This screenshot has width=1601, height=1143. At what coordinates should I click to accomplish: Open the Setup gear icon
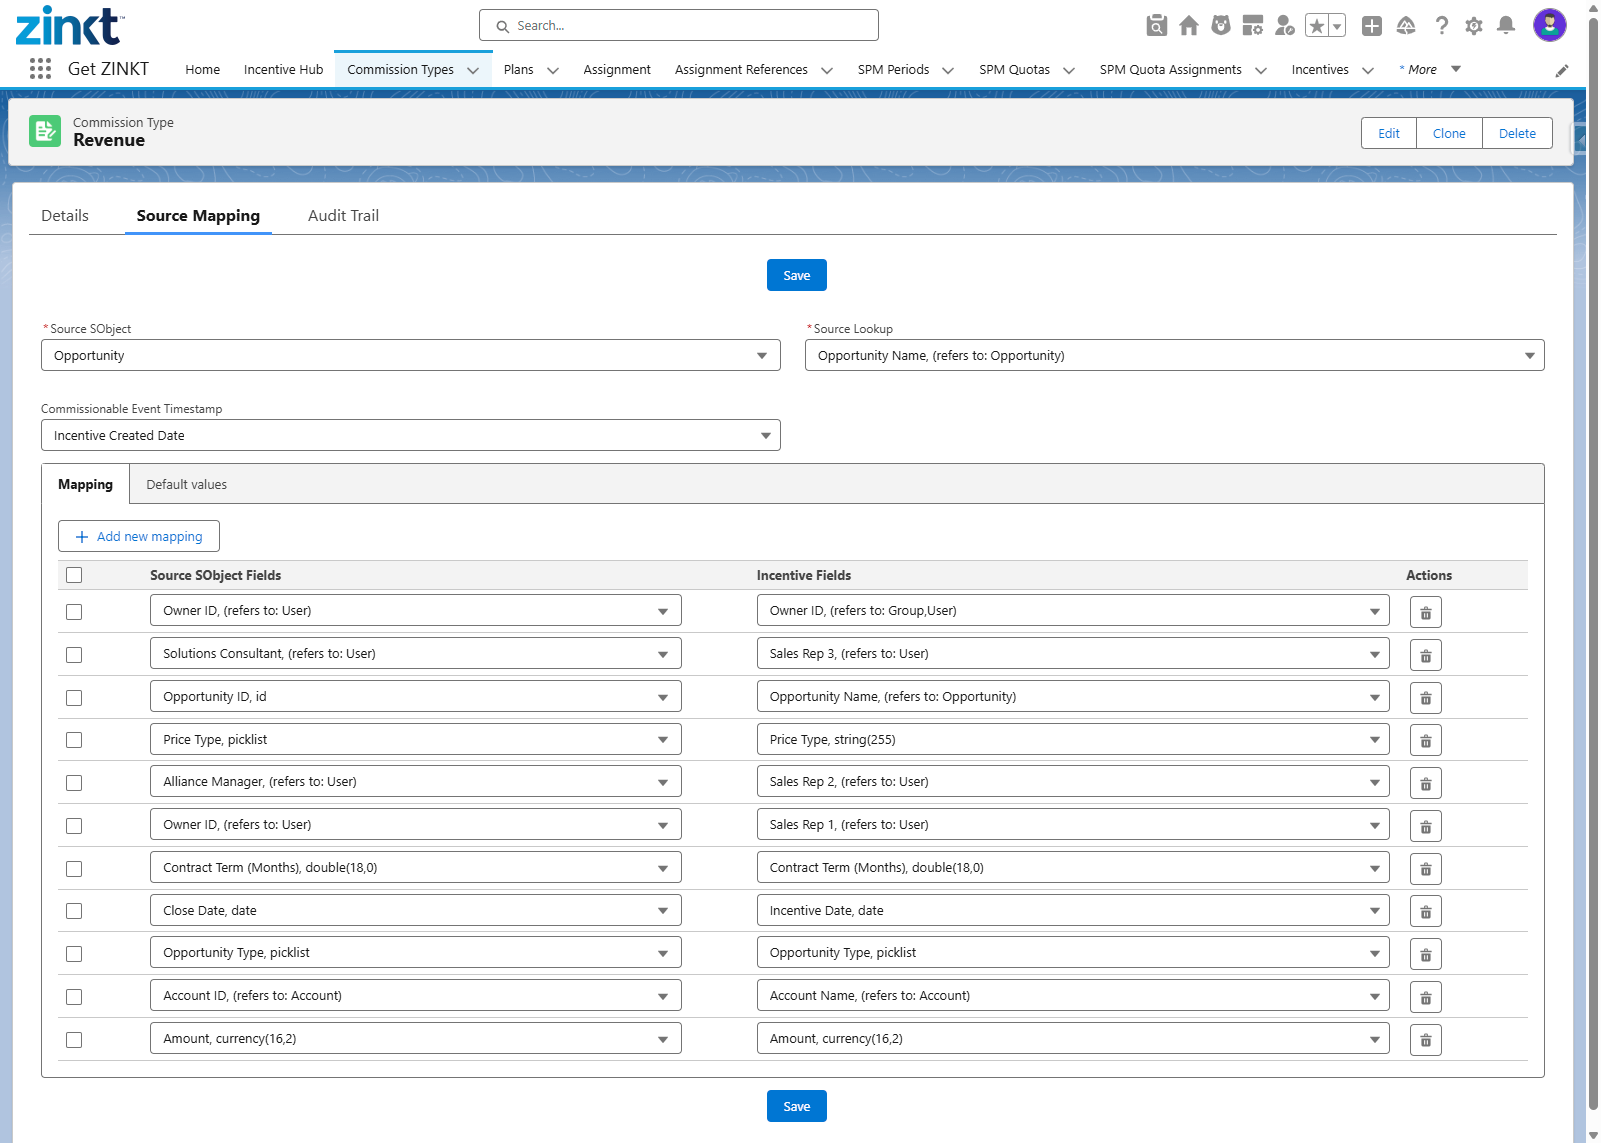coord(1473,26)
